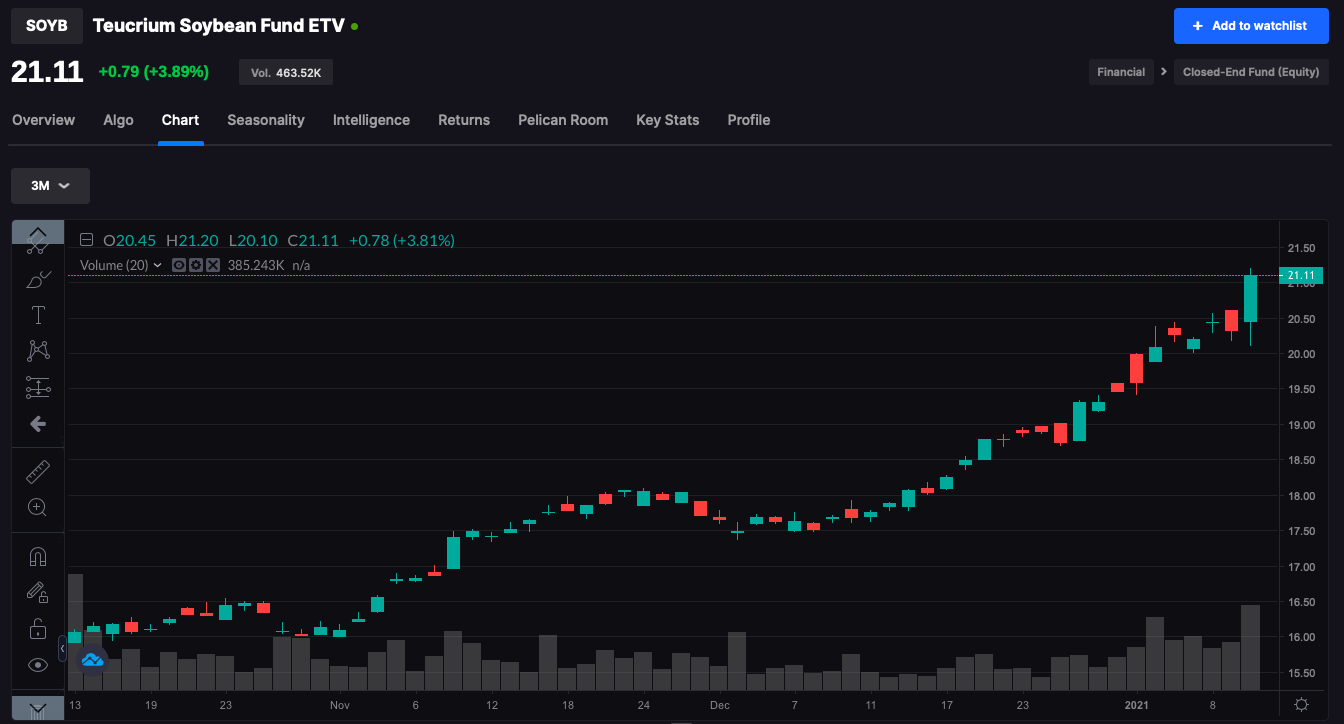Open the 3M time range dropdown
Screen dimensions: 1344x724
click(50, 186)
